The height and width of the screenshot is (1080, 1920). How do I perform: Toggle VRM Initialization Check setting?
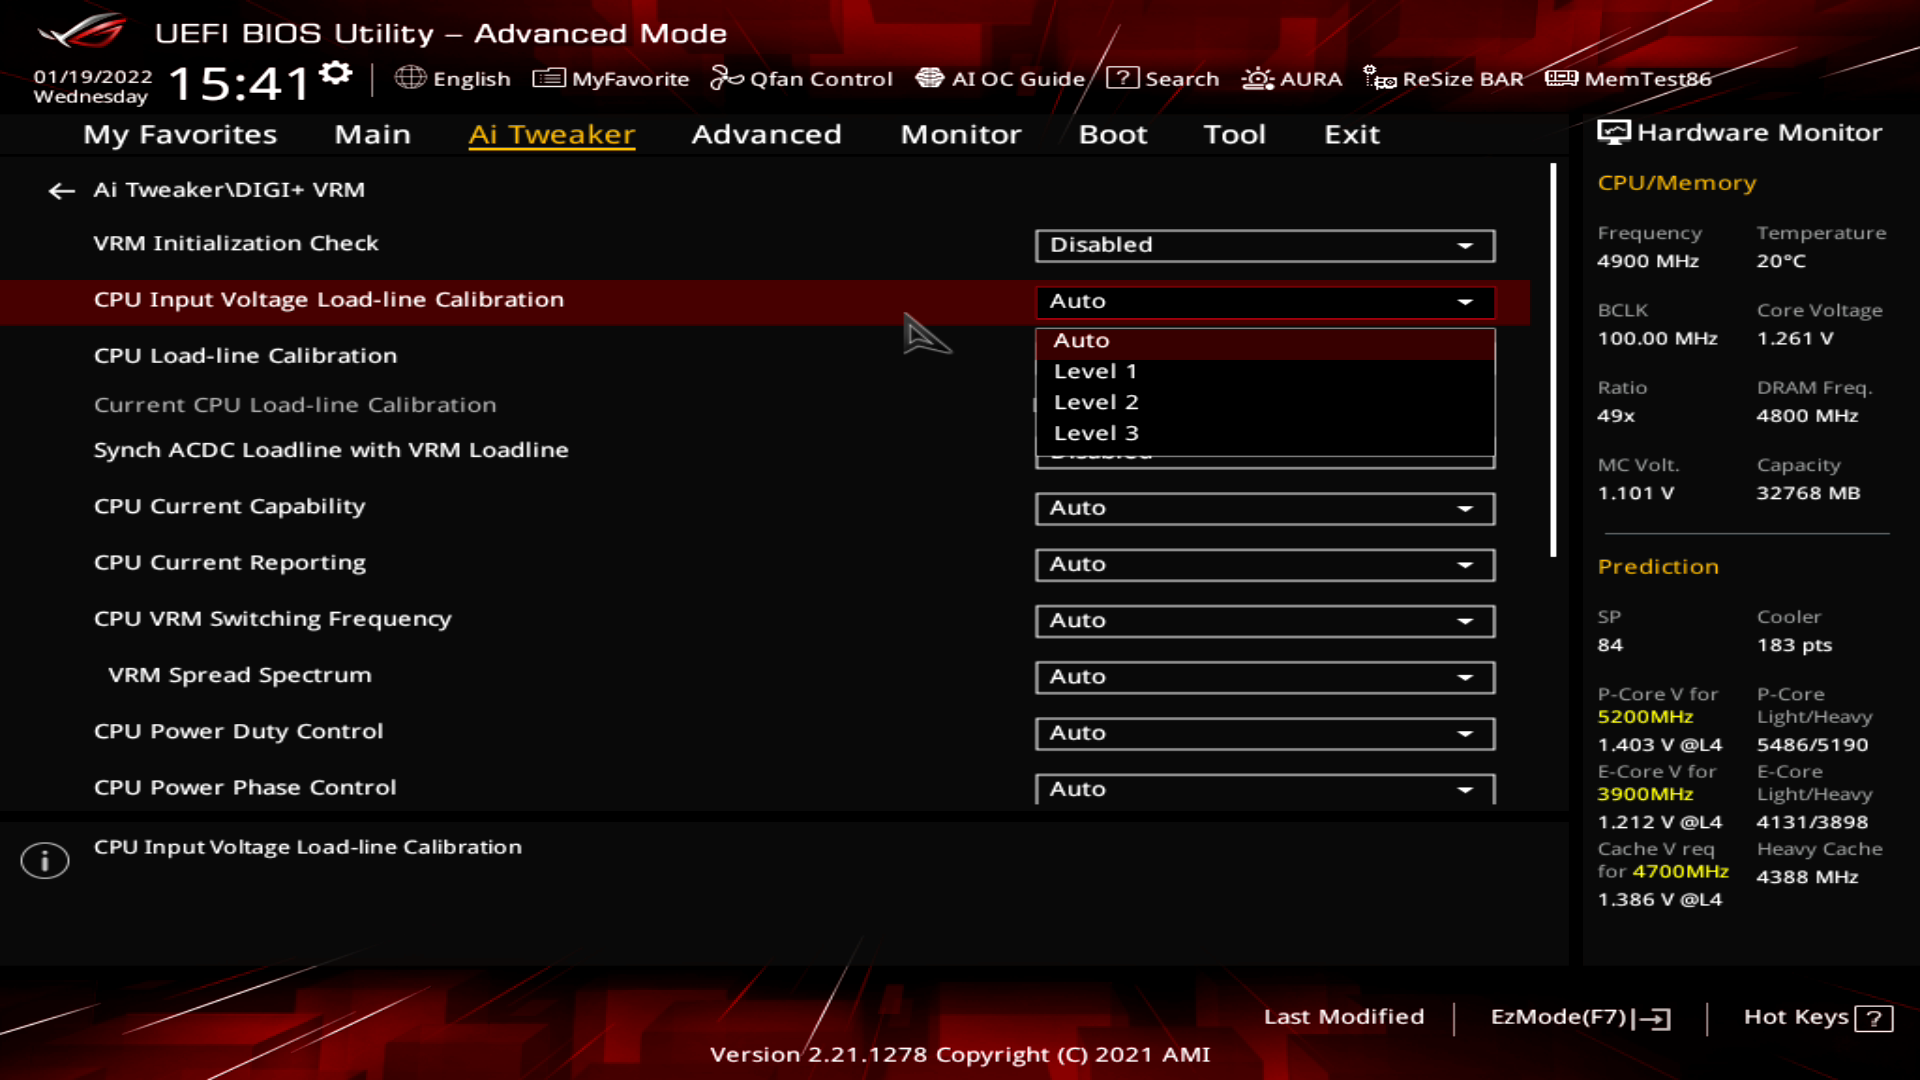[x=1262, y=244]
